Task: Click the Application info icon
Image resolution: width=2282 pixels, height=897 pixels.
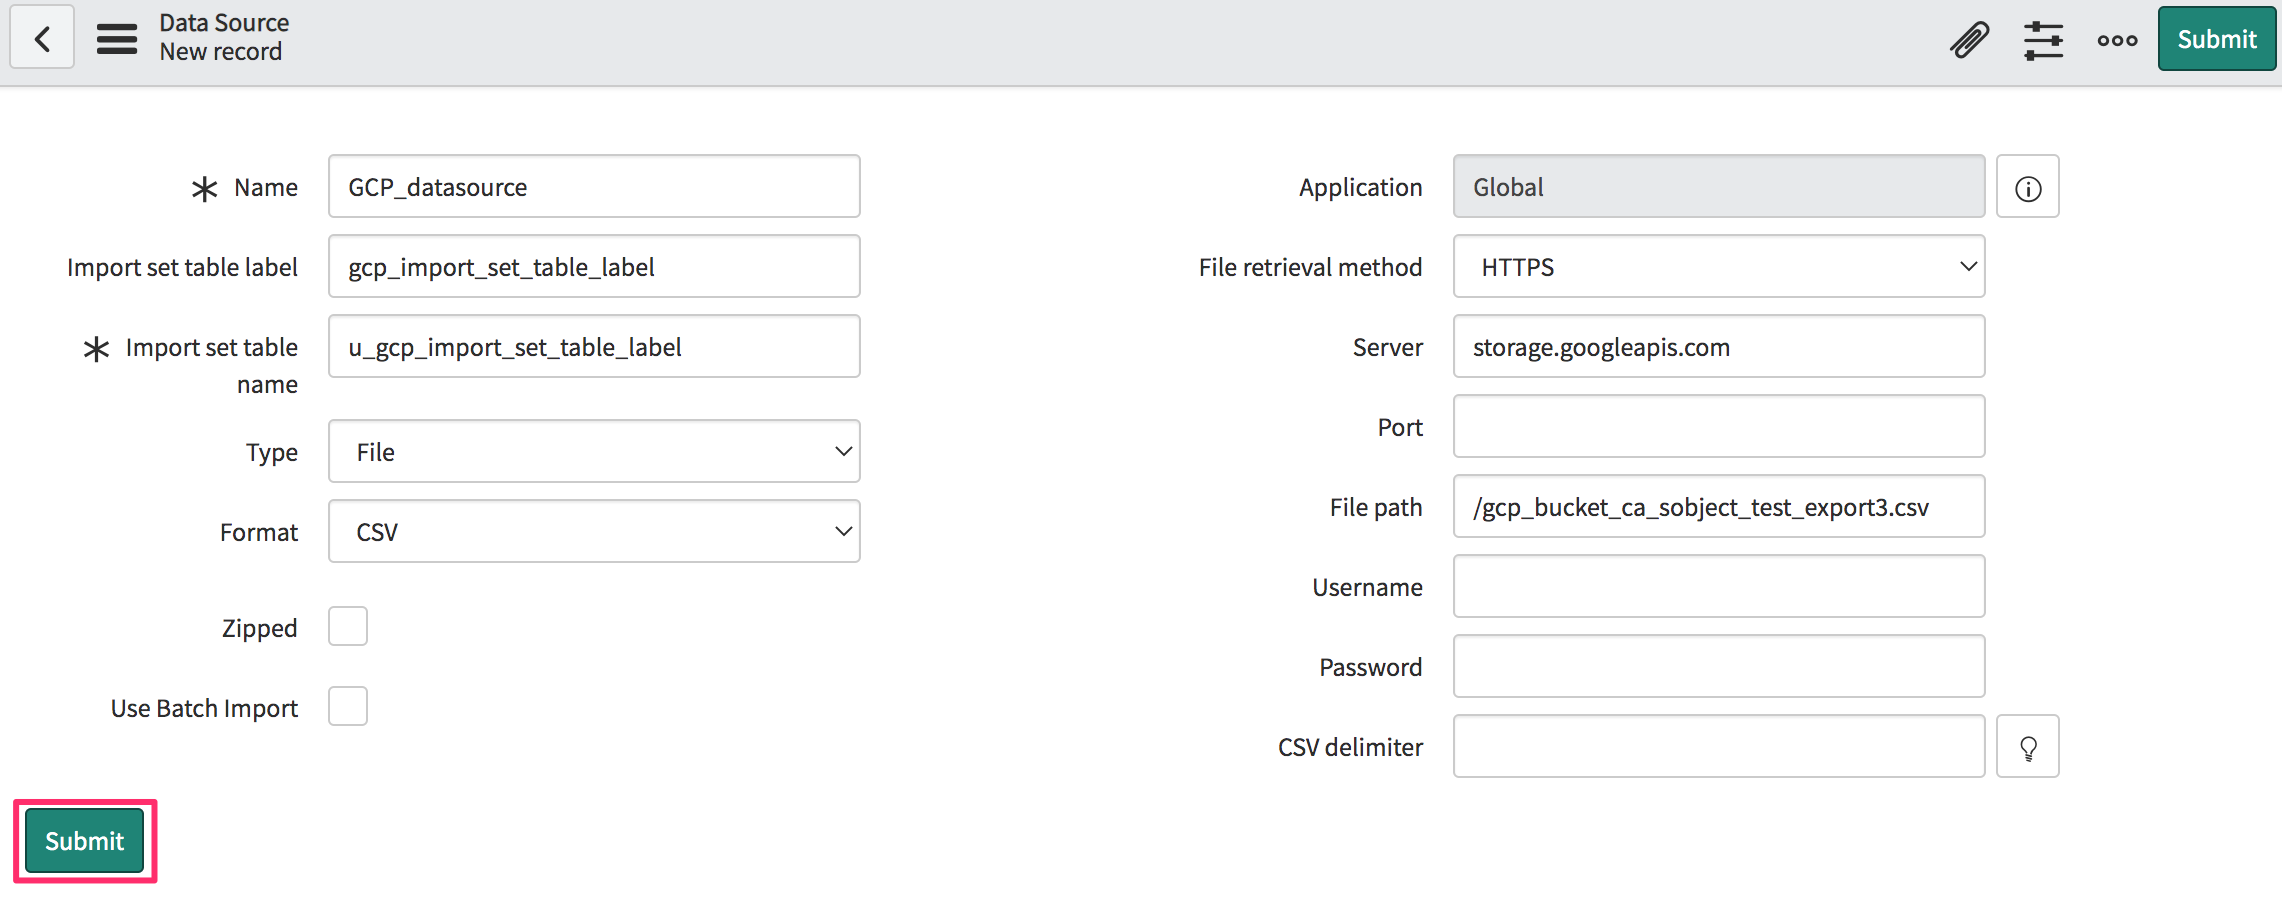Action: coord(2027,188)
